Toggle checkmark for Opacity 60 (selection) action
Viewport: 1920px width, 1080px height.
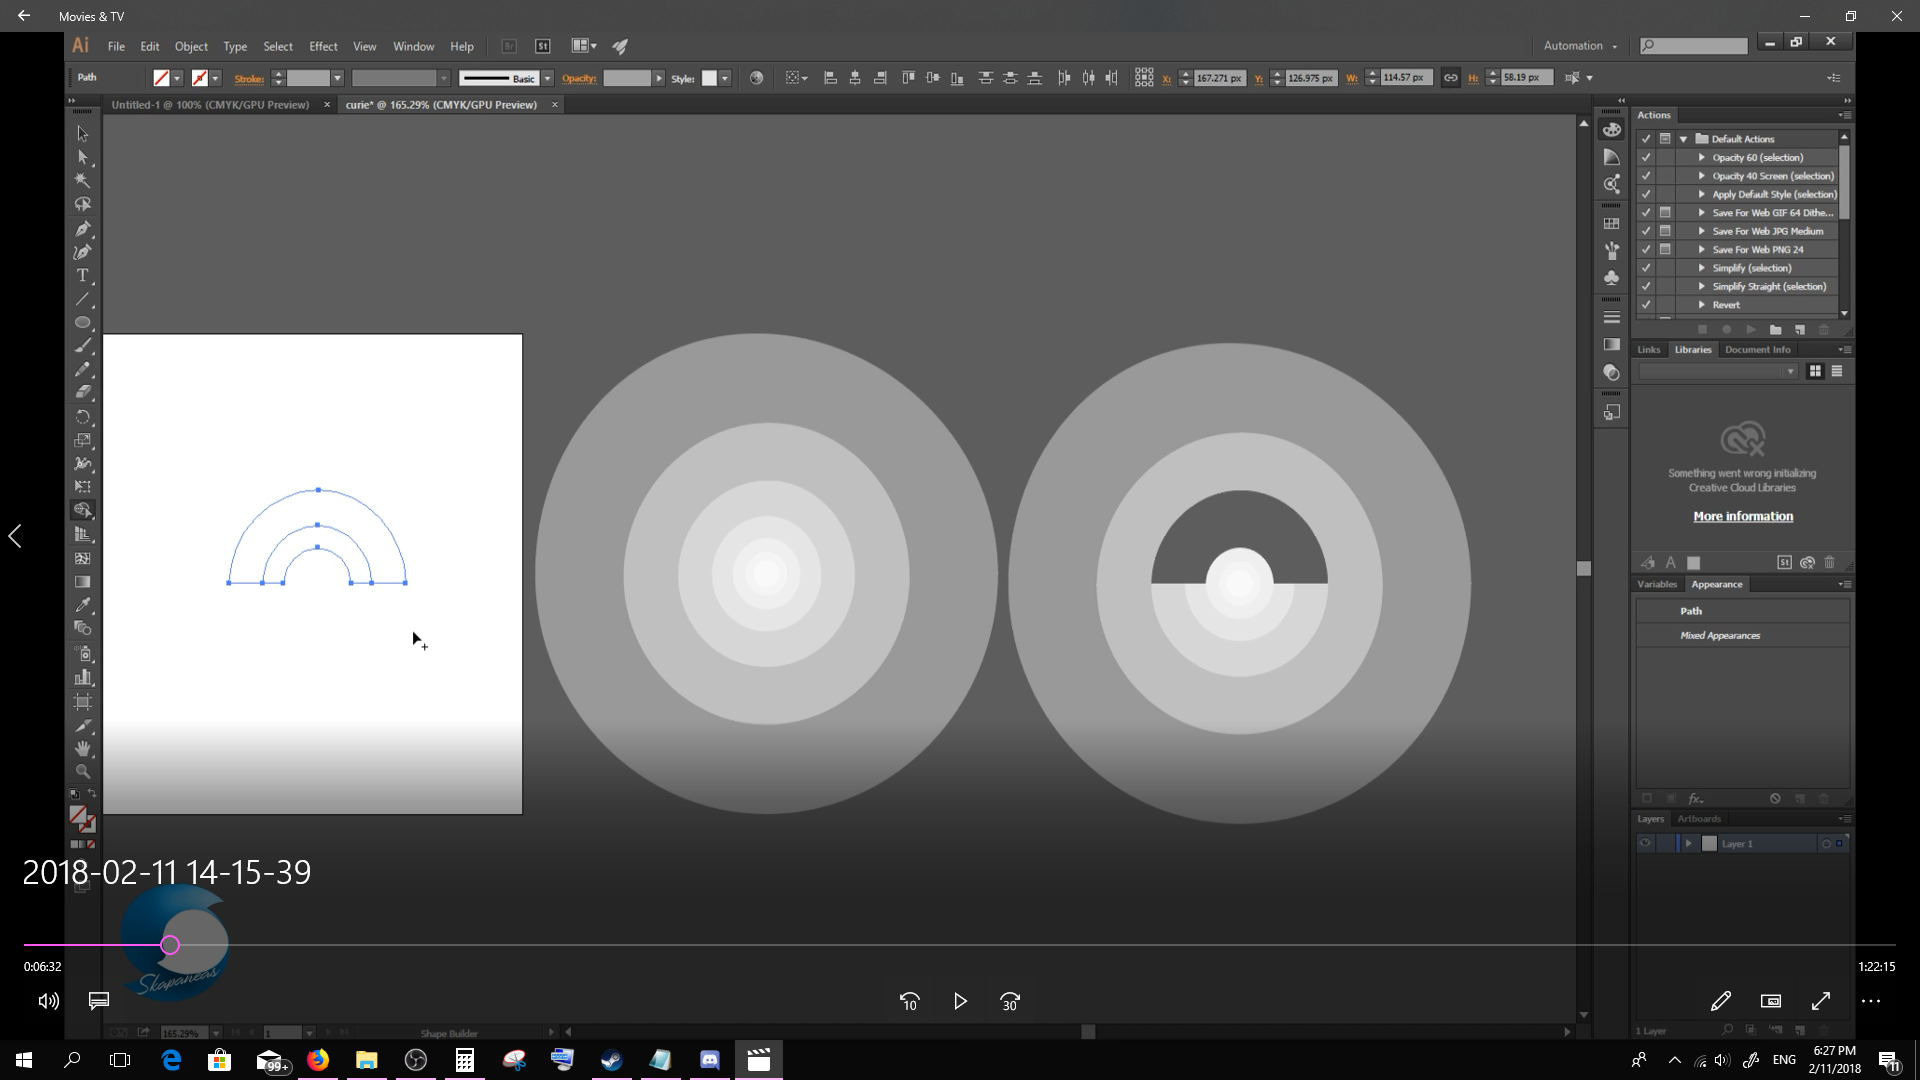(1646, 158)
